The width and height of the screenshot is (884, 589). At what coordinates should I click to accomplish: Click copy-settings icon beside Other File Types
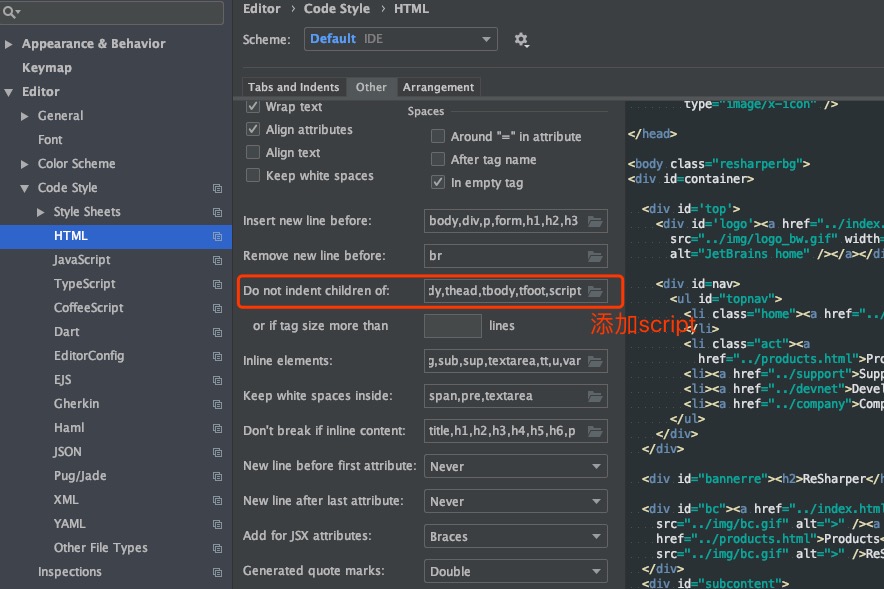(217, 548)
